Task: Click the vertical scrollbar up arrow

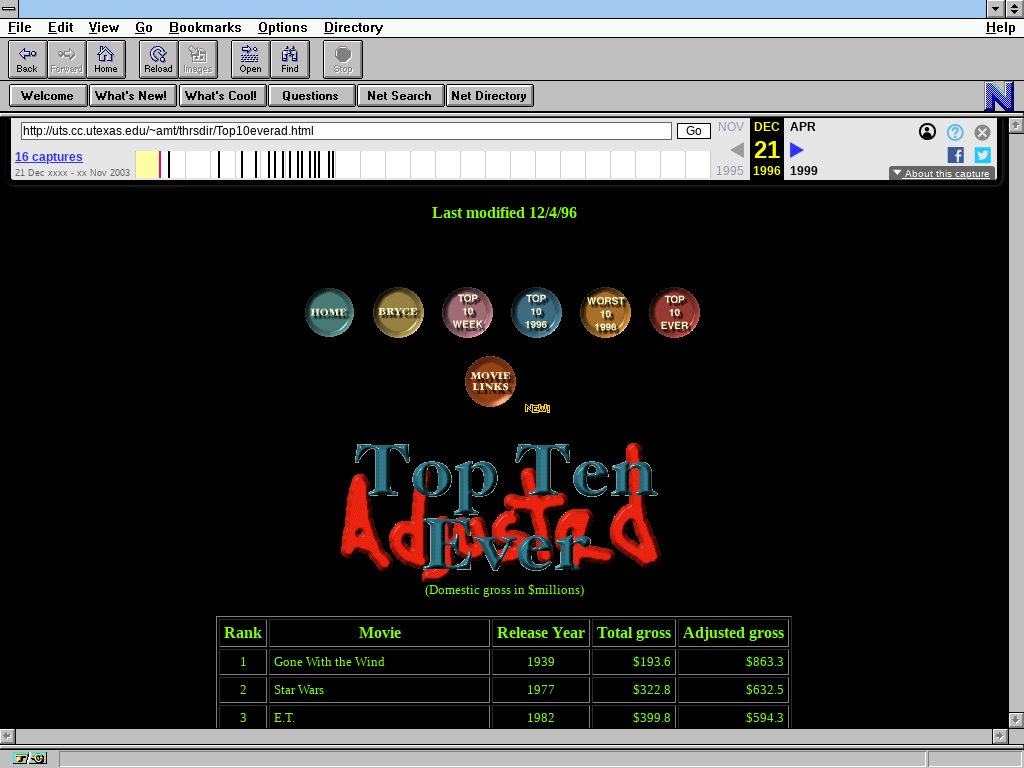Action: point(1016,126)
